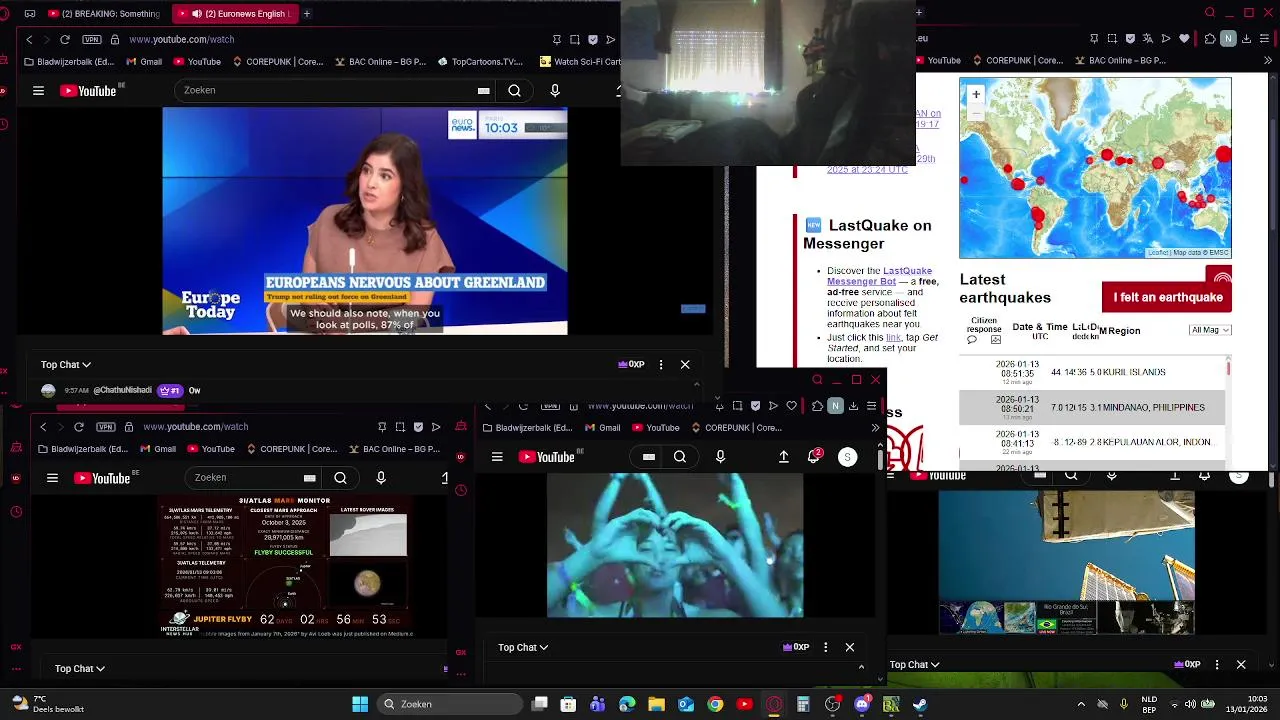Open the ad blocker shield in the Euronews window
Viewport: 1280px width, 720px height.
(x=593, y=39)
